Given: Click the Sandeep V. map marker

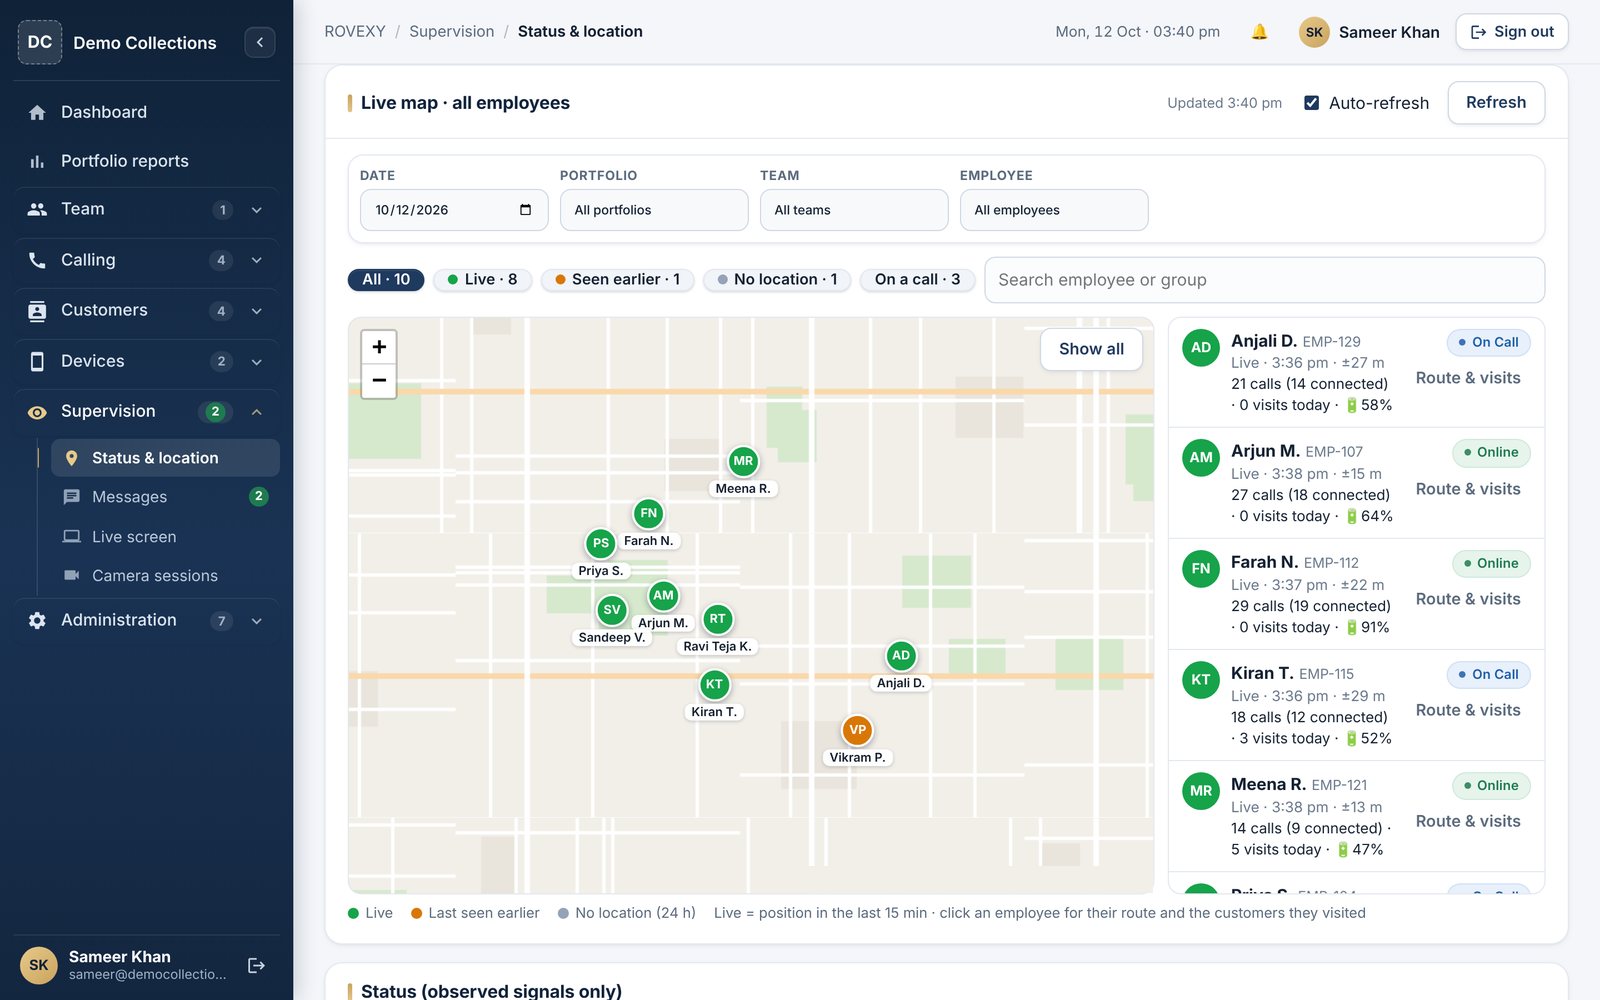Looking at the screenshot, I should pos(612,610).
